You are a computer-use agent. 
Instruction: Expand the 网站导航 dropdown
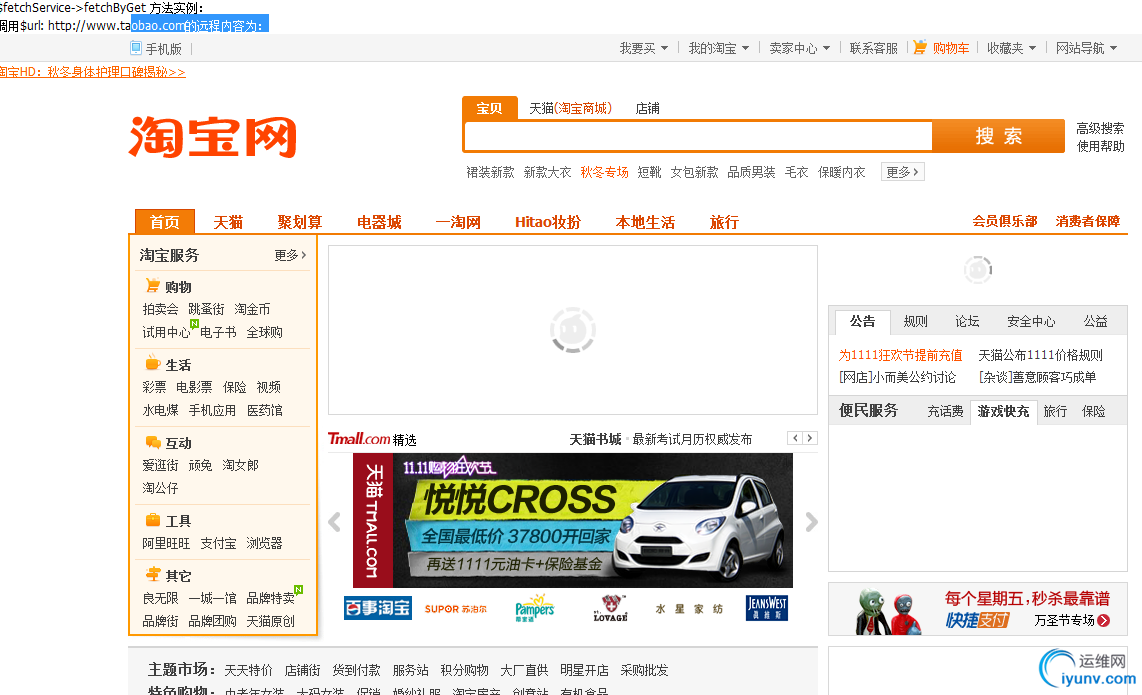click(x=1087, y=48)
